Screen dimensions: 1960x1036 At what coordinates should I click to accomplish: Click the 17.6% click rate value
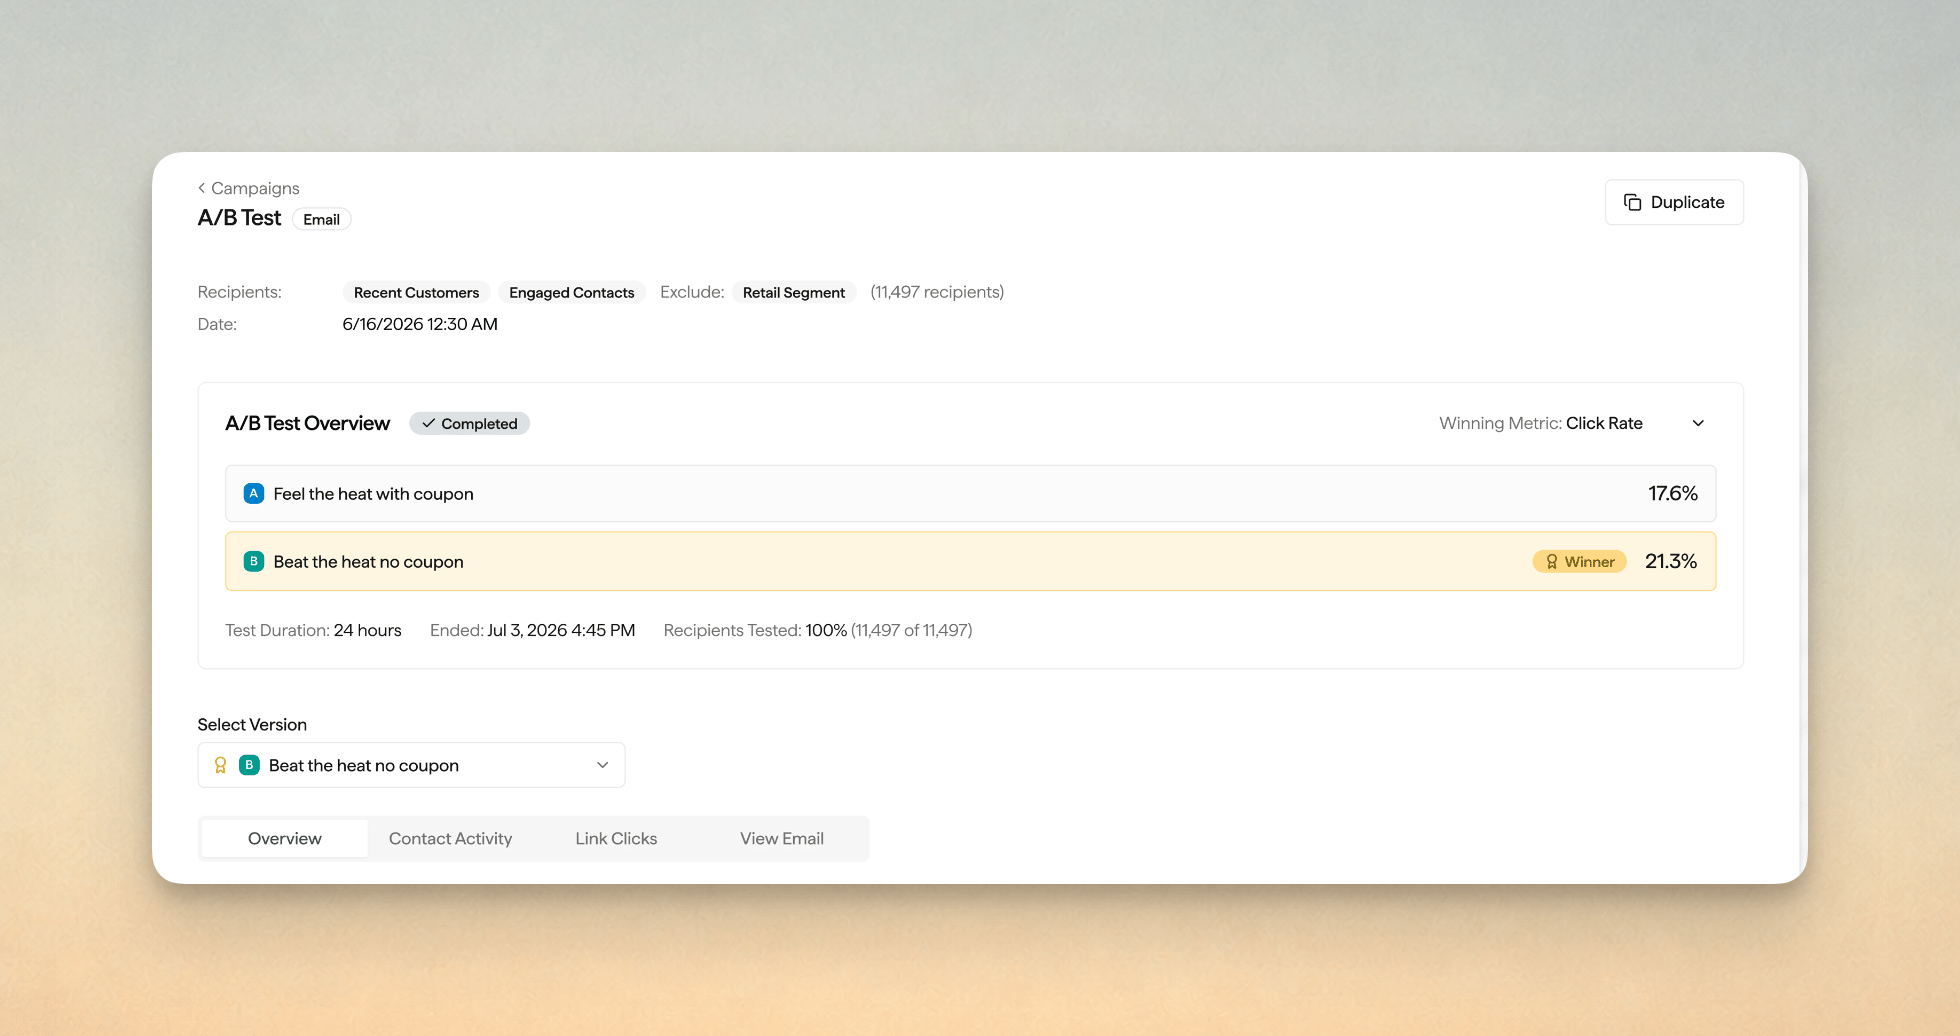(1673, 493)
